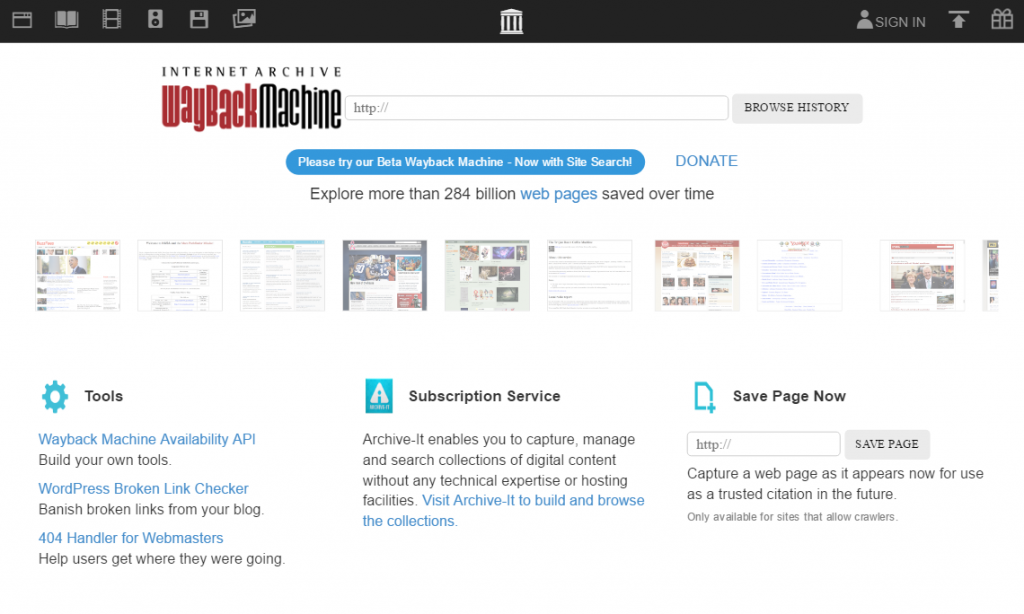Click the 'Save Page Now' heading text

(790, 396)
